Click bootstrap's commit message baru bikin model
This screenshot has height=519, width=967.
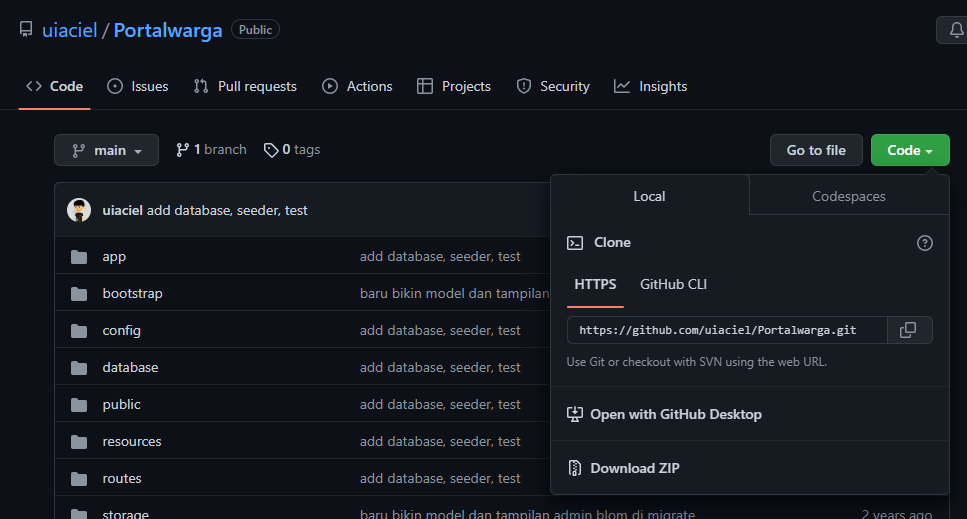click(455, 293)
